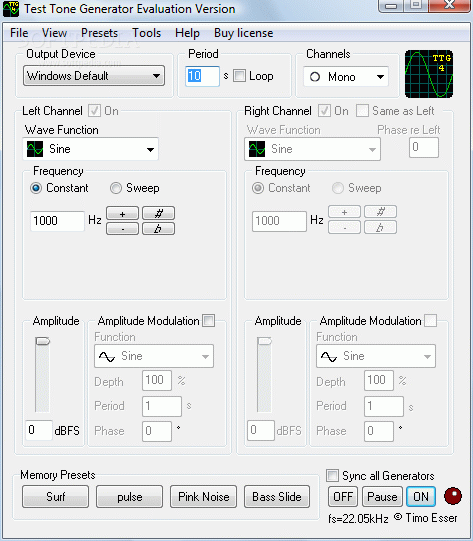Click right modulation Period field

[384, 406]
